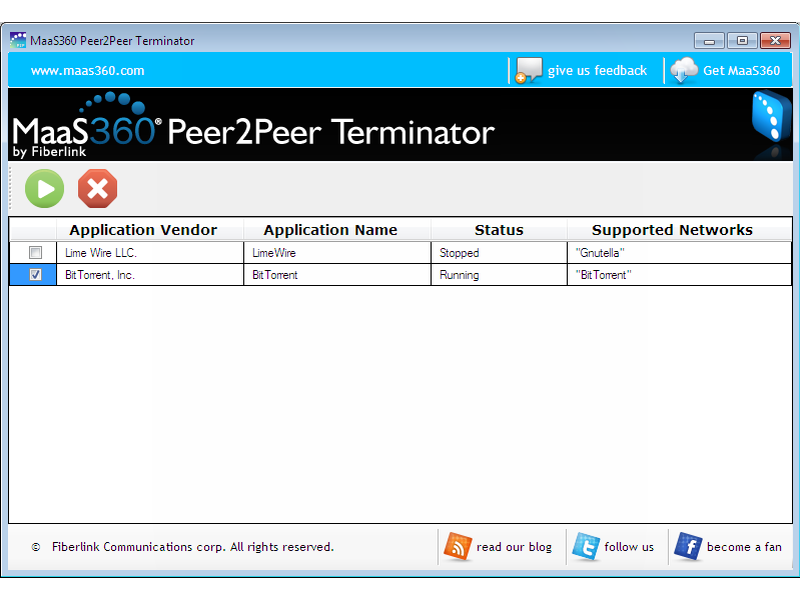Follow the Get MaaS360 link
Viewport: 800px width, 600px height.
(741, 70)
